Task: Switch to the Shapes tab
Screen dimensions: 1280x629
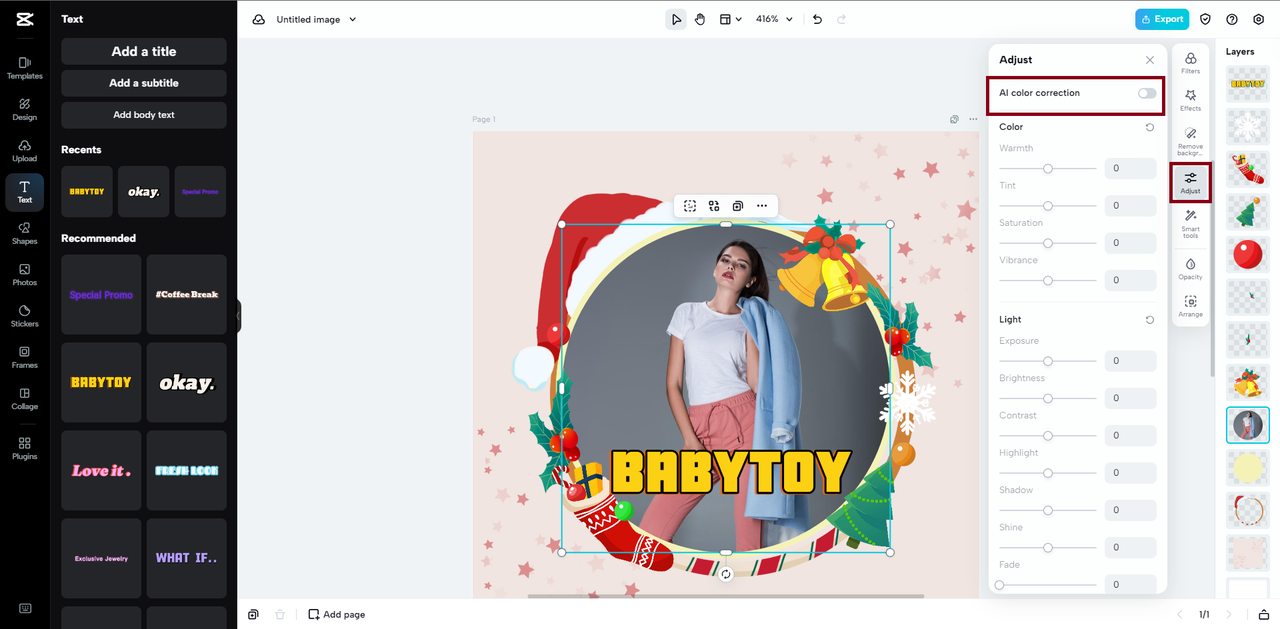Action: coord(25,233)
